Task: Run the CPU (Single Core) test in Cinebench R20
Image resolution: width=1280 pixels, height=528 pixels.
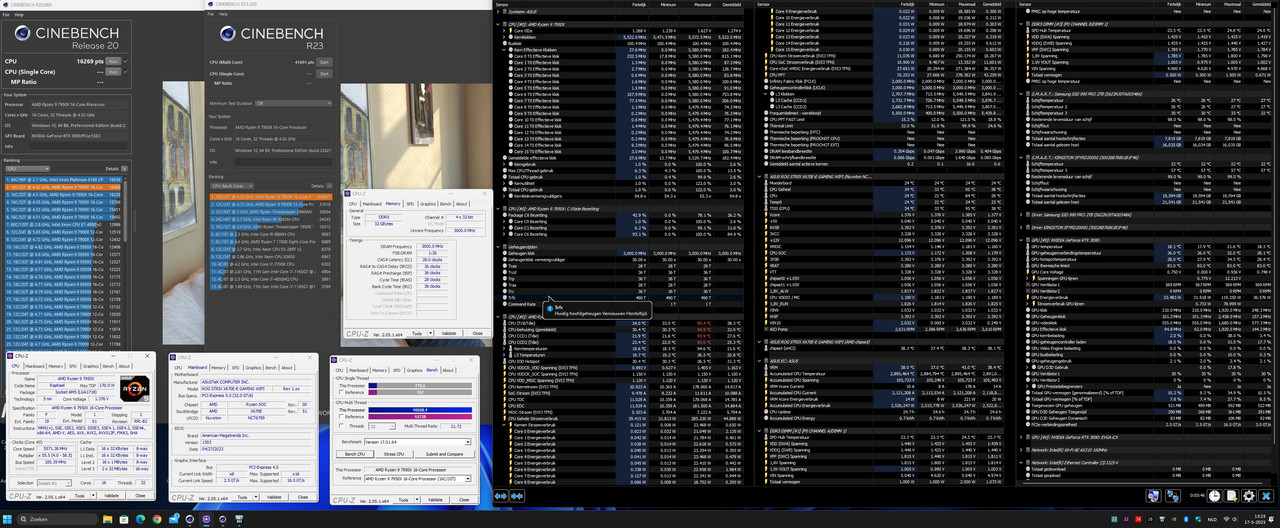Action: pos(112,72)
